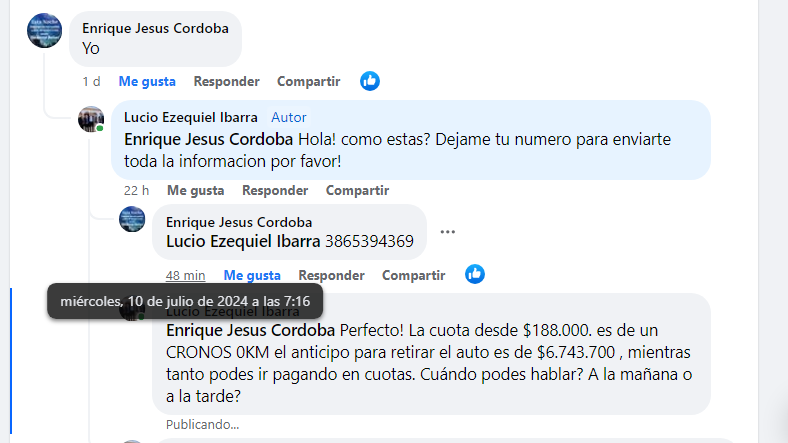Open the "Enrique Jesus Cordoba" author name on the top comment

click(156, 28)
